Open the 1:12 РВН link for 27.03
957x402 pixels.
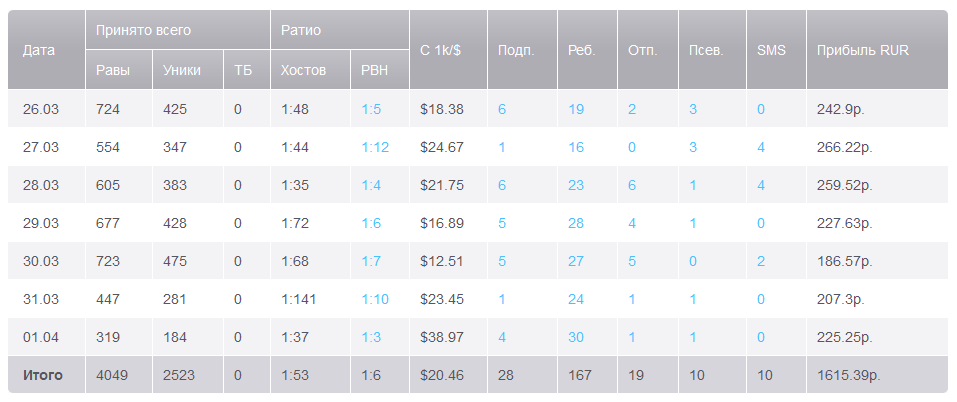[x=375, y=147]
